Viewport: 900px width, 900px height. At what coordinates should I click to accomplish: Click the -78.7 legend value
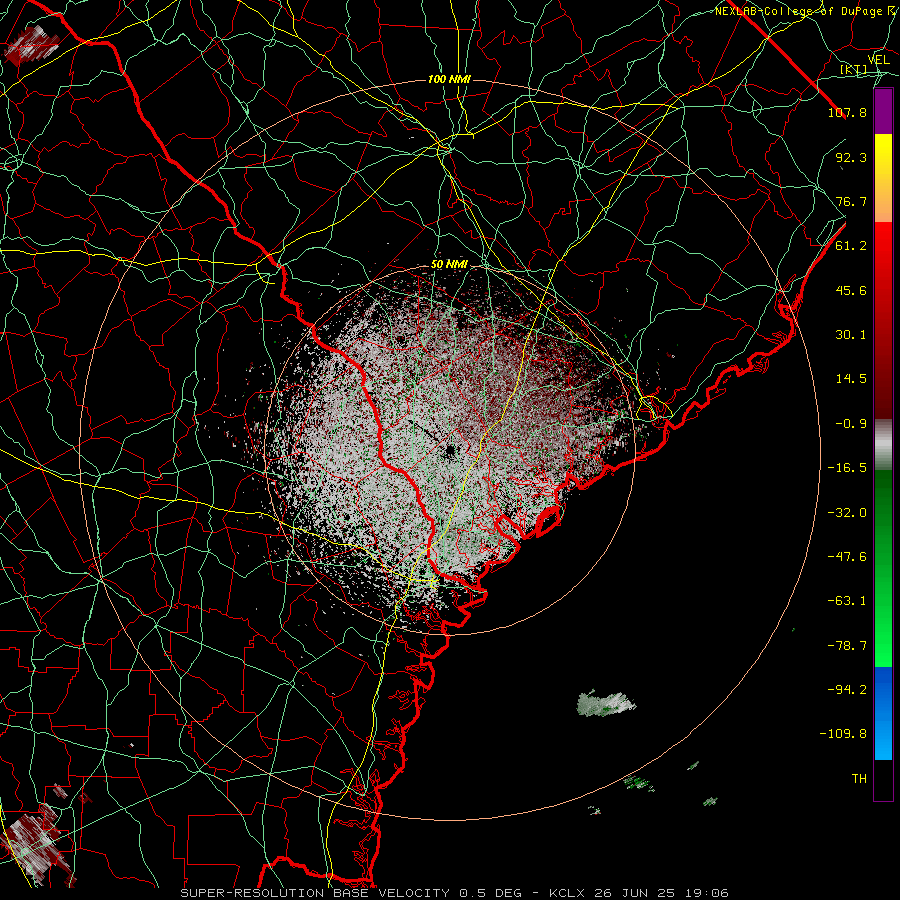pos(847,646)
